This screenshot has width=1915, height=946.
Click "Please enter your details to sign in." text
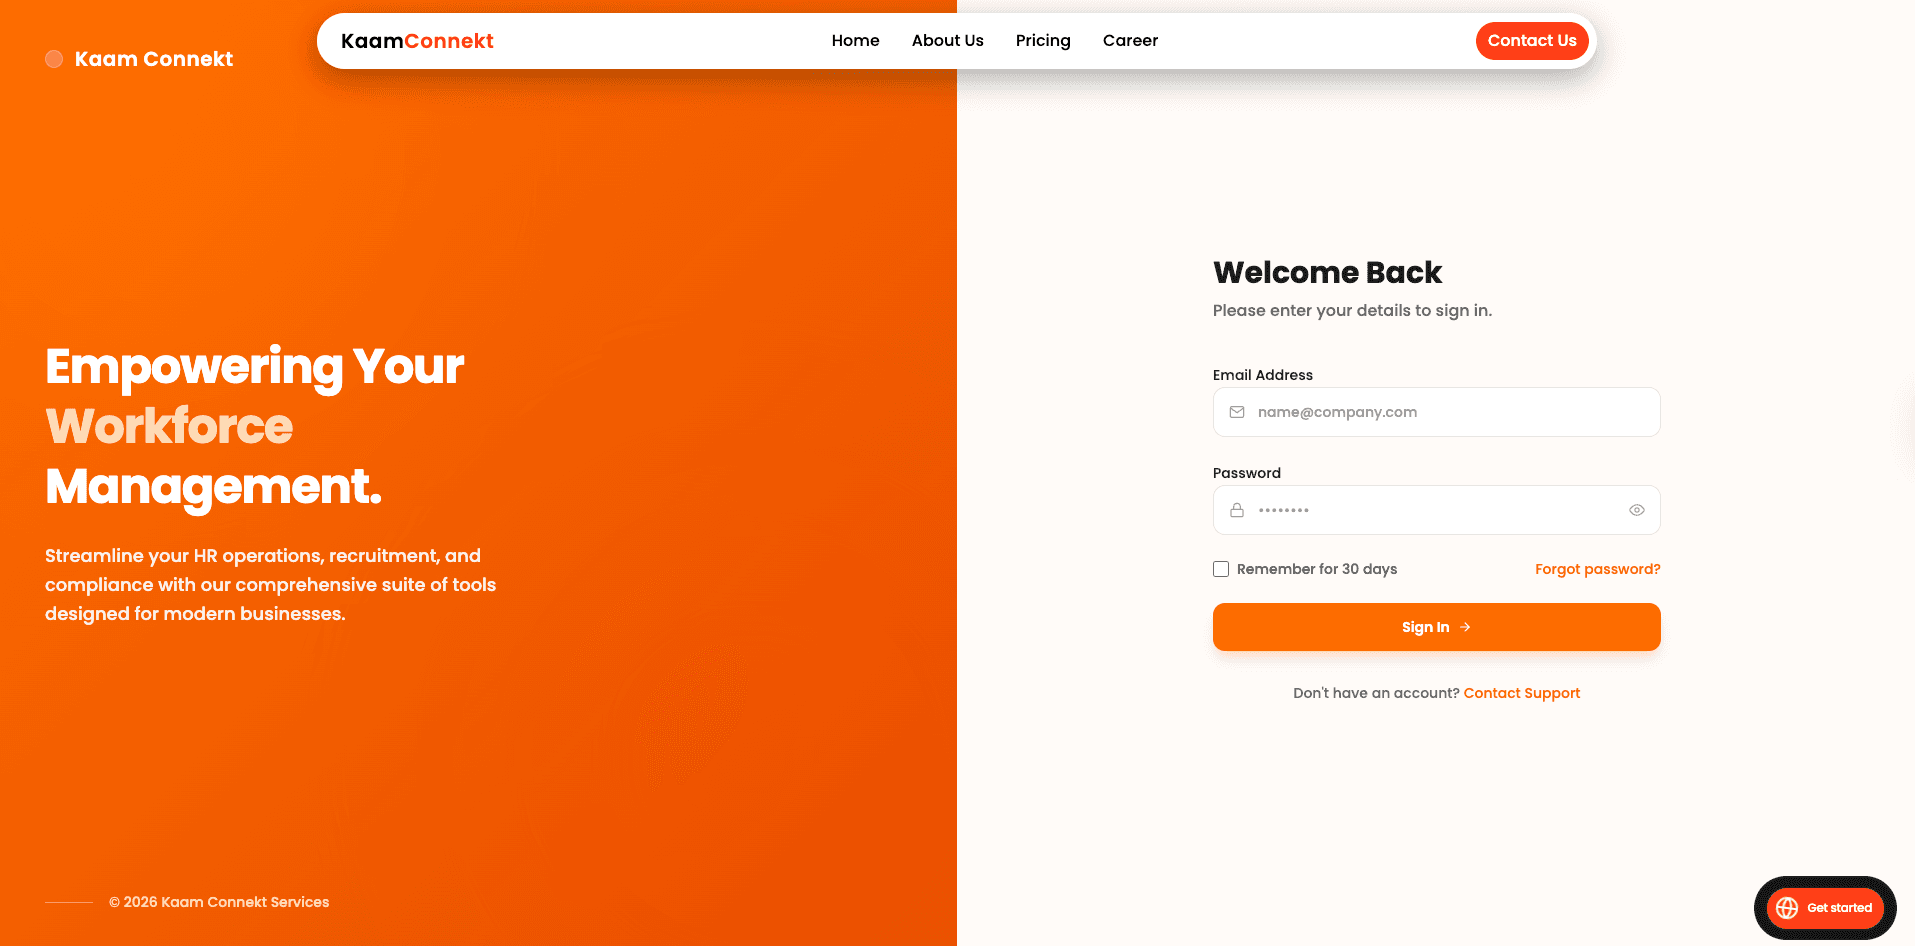point(1352,310)
